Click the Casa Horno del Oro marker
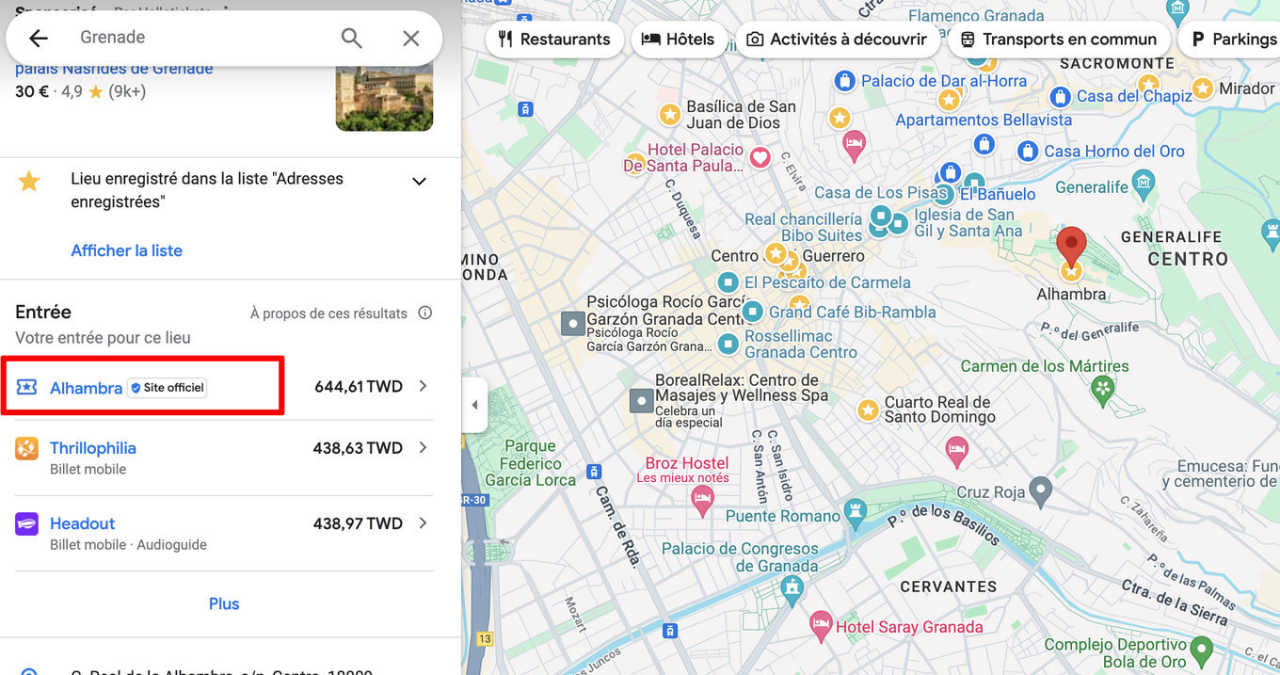Viewport: 1280px width, 675px height. pyautogui.click(x=1027, y=151)
